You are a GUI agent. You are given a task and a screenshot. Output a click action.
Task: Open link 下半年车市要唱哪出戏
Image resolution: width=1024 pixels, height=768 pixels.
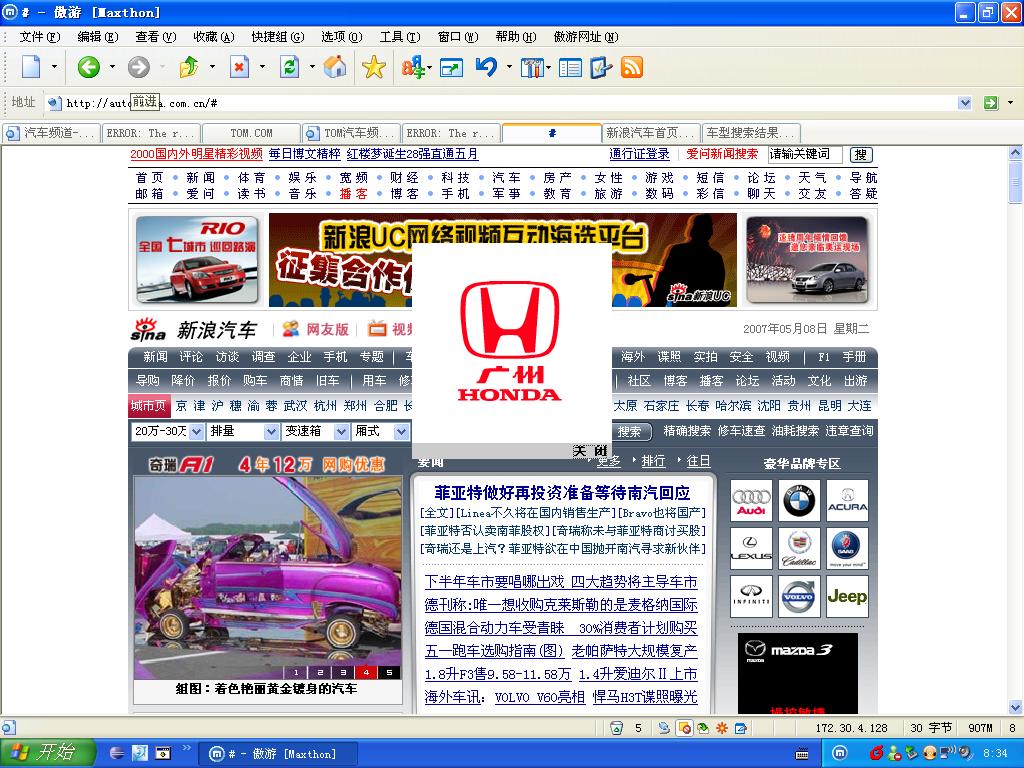493,582
